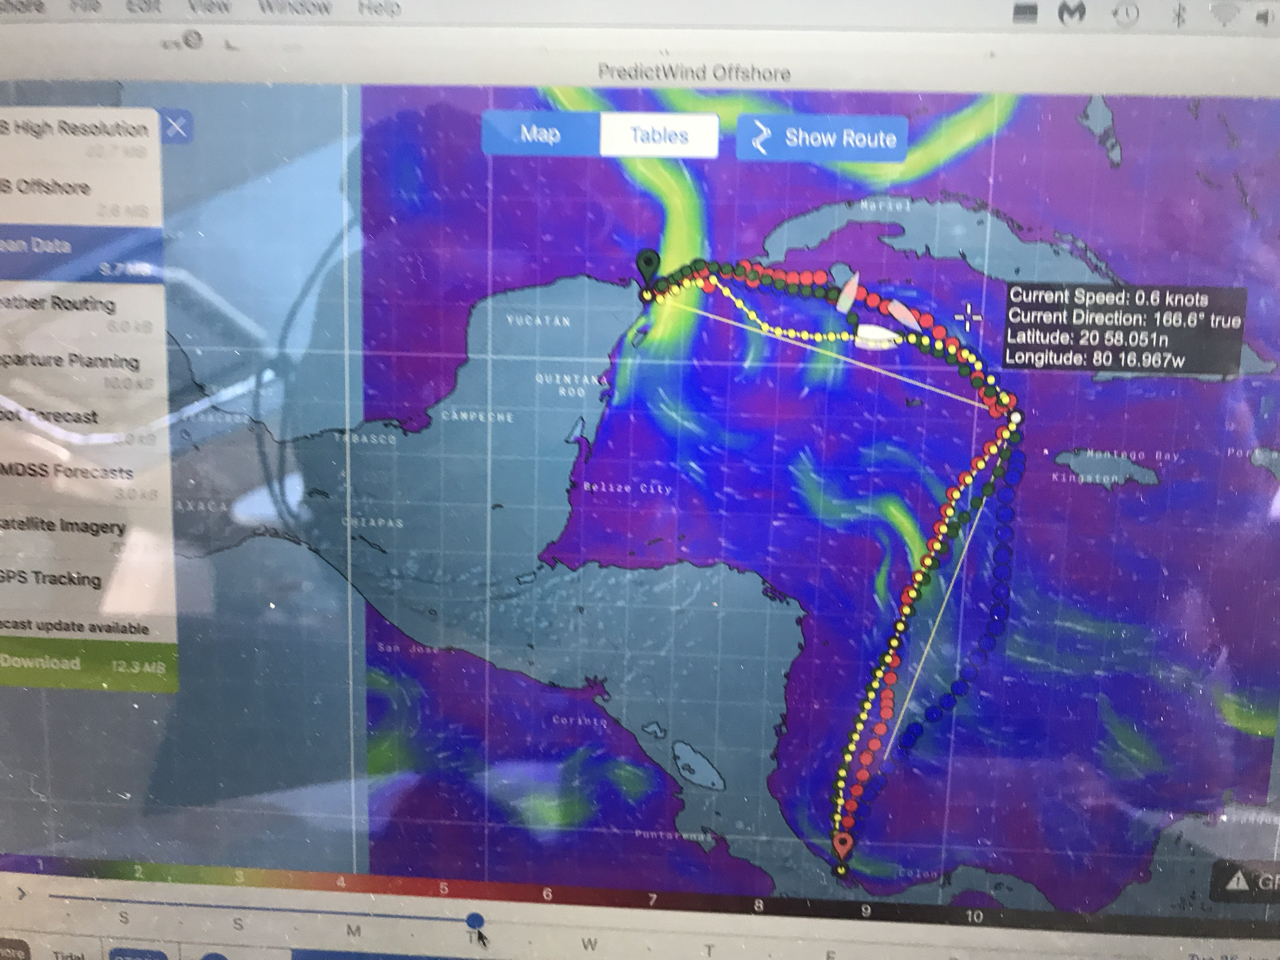The height and width of the screenshot is (960, 1280).
Task: Open the Help menu
Action: [x=379, y=8]
